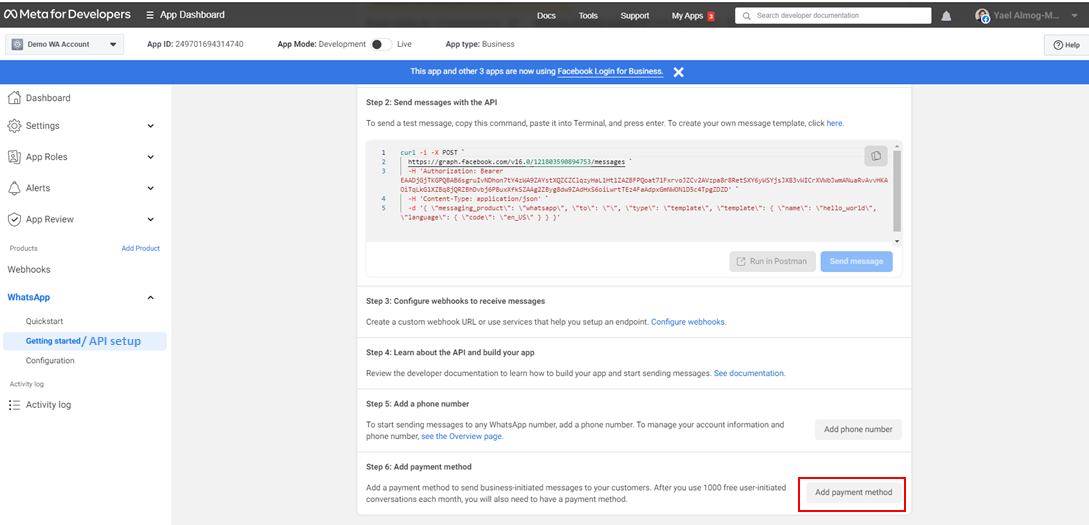1089x525 pixels.
Task: Open the Demo WA Account dropdown
Action: tap(64, 44)
